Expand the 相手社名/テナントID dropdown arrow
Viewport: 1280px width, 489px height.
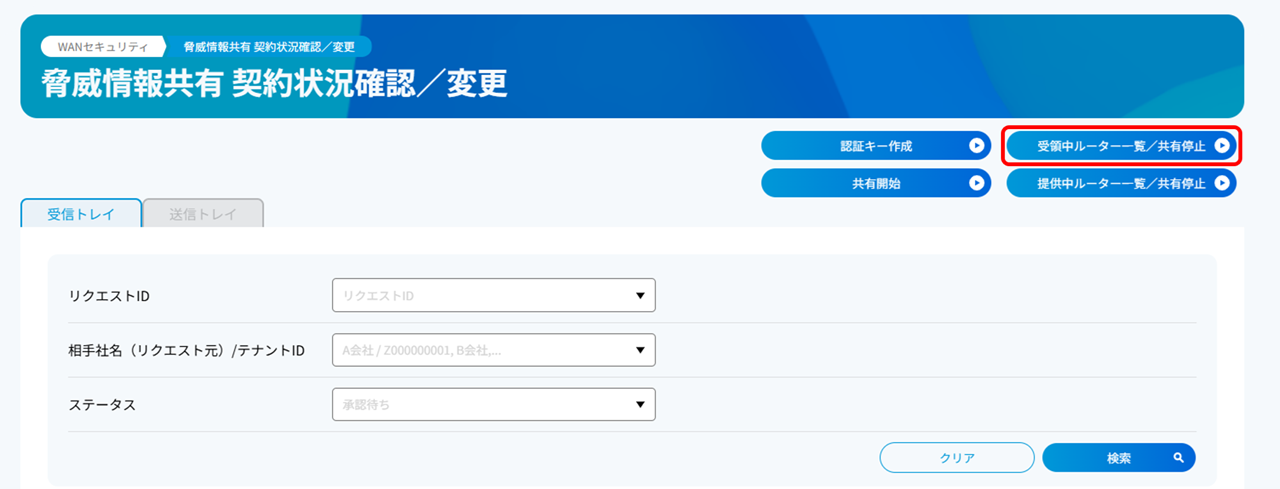pos(640,350)
